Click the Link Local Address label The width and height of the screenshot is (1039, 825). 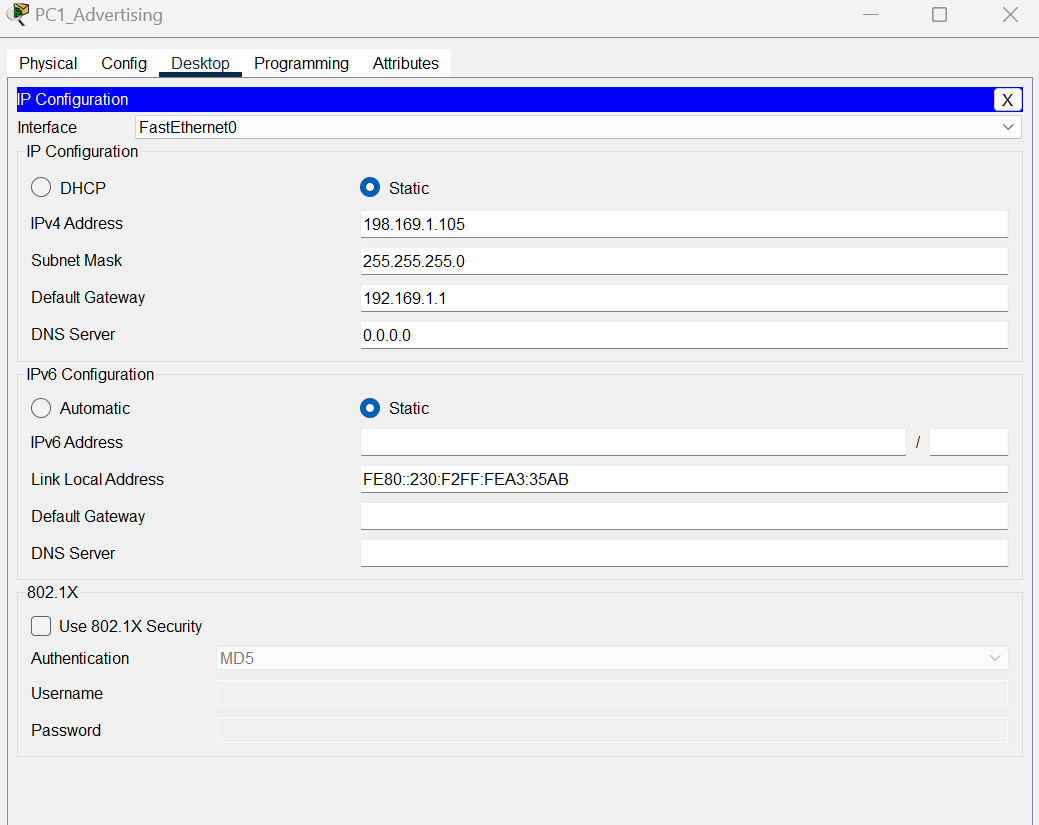point(97,479)
